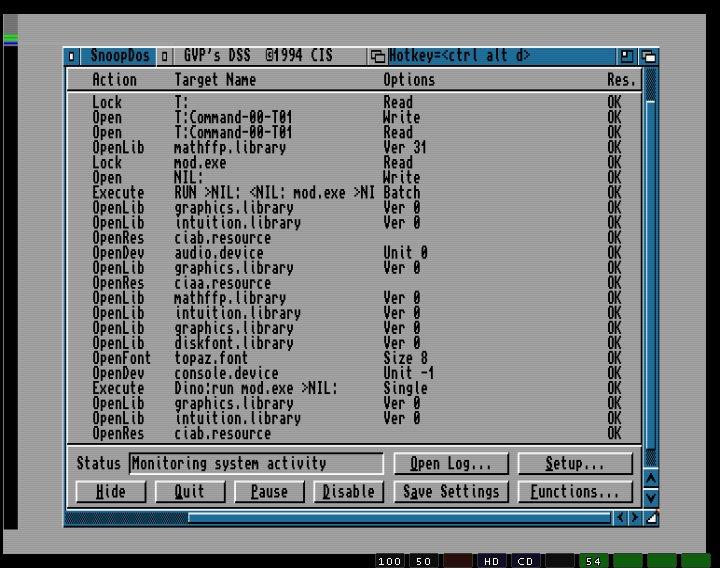Click the Action column header
The width and height of the screenshot is (720, 568).
114,80
